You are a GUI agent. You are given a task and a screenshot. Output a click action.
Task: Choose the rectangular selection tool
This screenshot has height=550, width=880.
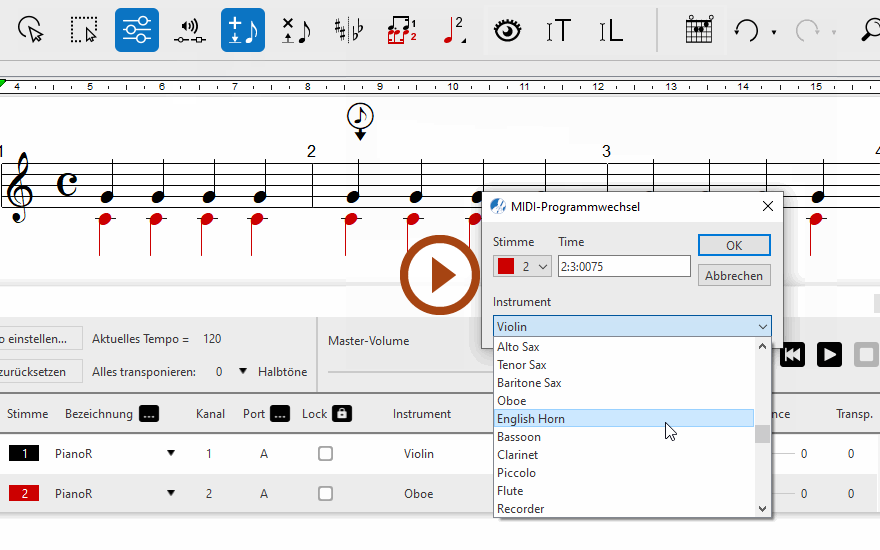[x=85, y=30]
